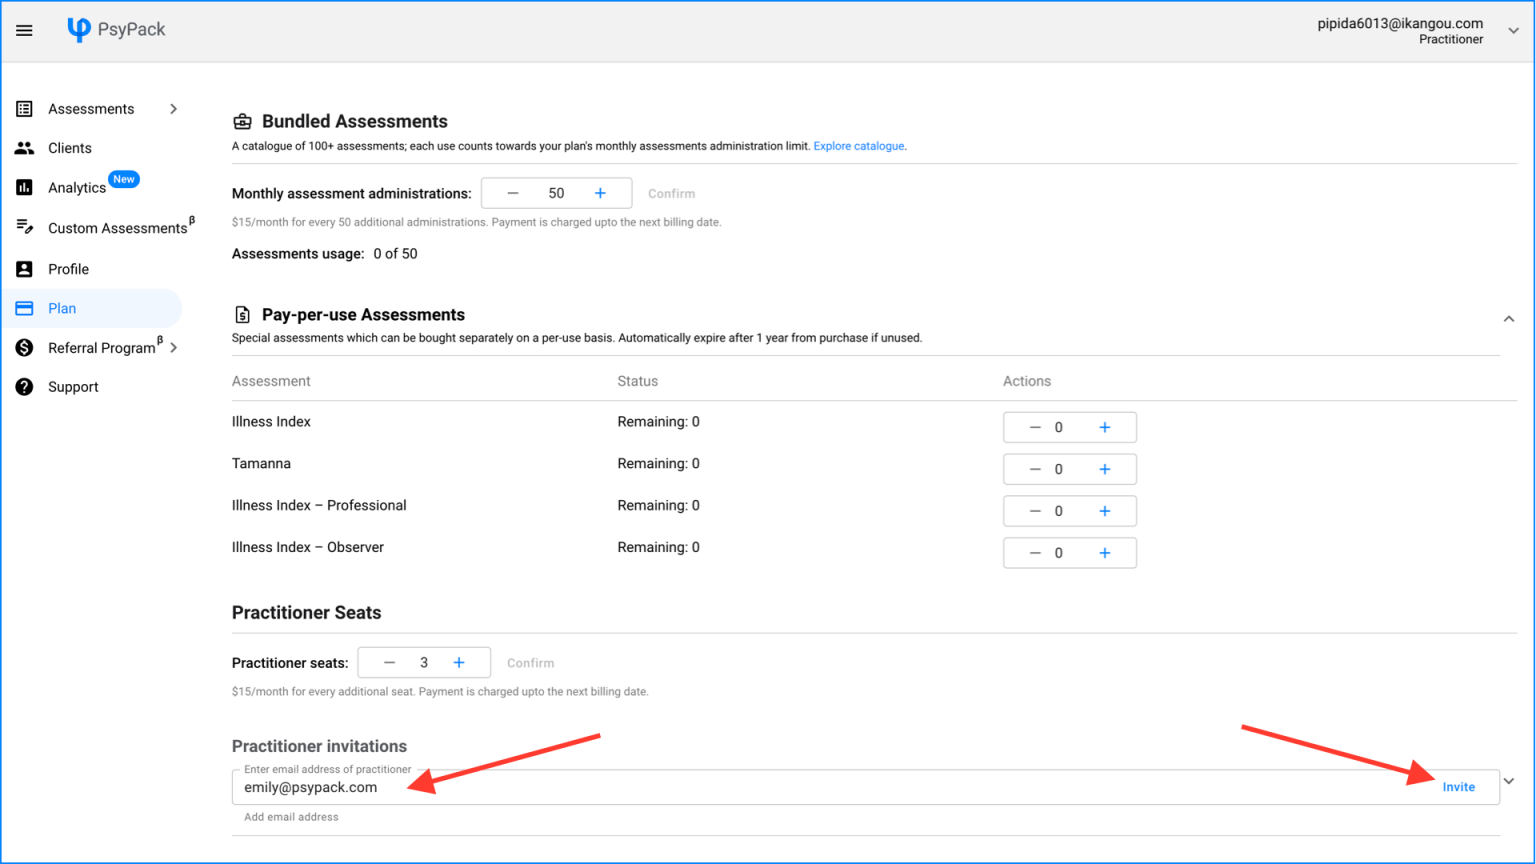
Task: Select the Assessments sidebar icon
Action: 24,108
